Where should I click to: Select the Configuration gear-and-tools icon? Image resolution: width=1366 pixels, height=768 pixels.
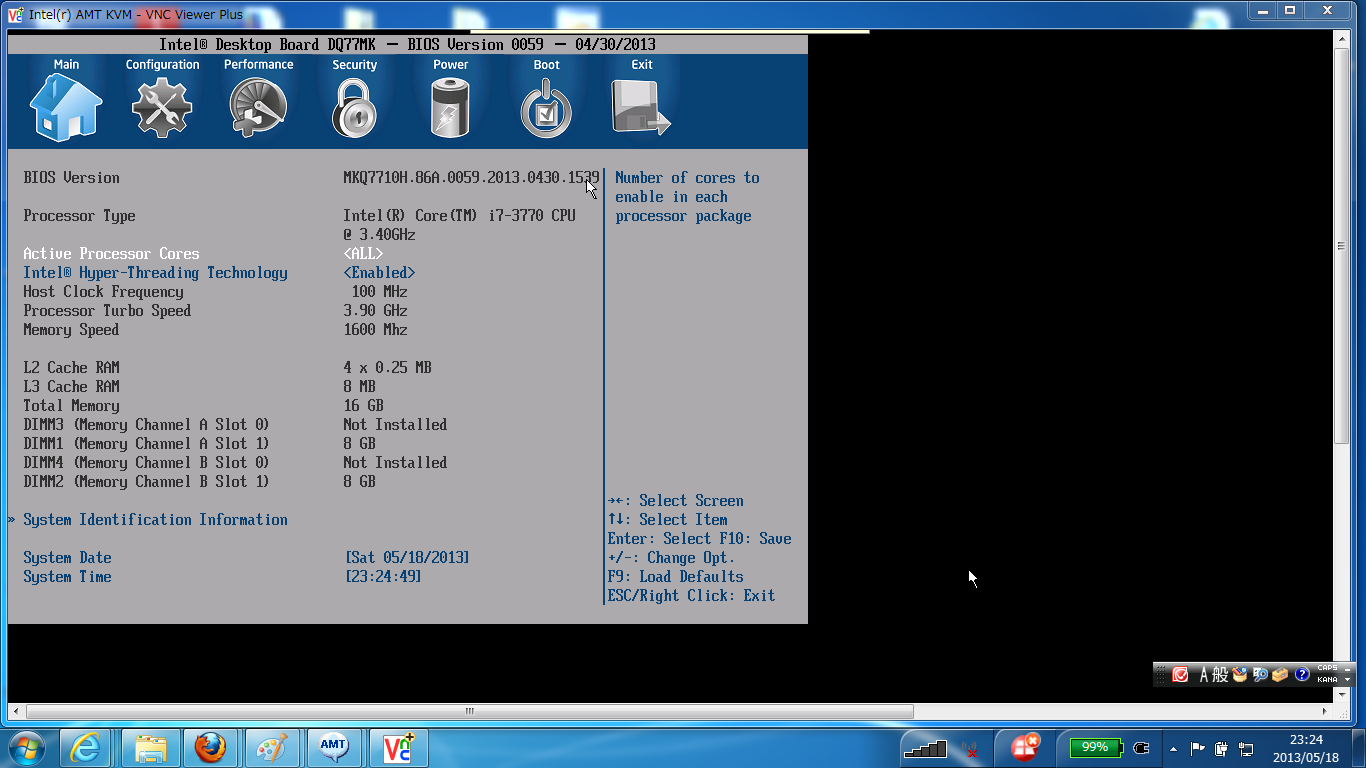(162, 107)
